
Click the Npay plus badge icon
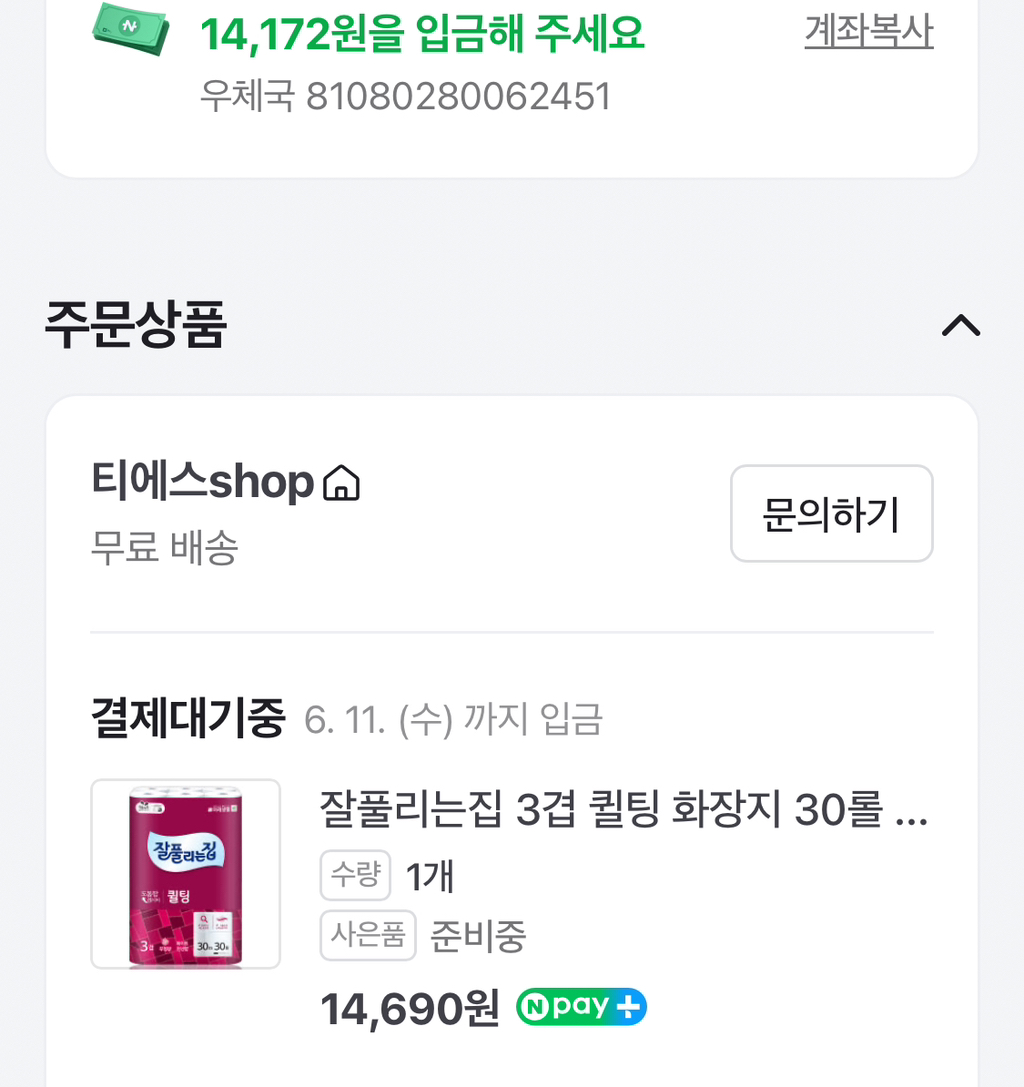[581, 1007]
